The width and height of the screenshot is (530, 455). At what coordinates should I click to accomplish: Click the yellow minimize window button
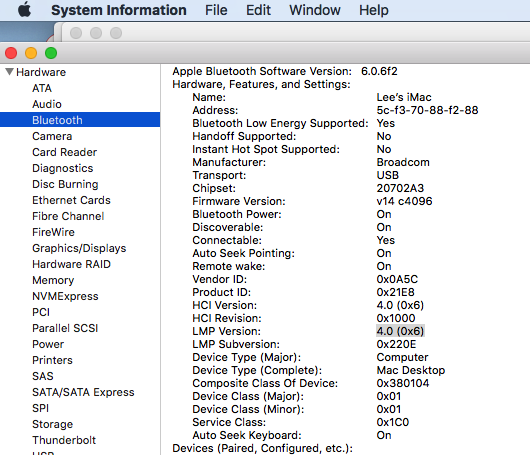pyautogui.click(x=31, y=53)
